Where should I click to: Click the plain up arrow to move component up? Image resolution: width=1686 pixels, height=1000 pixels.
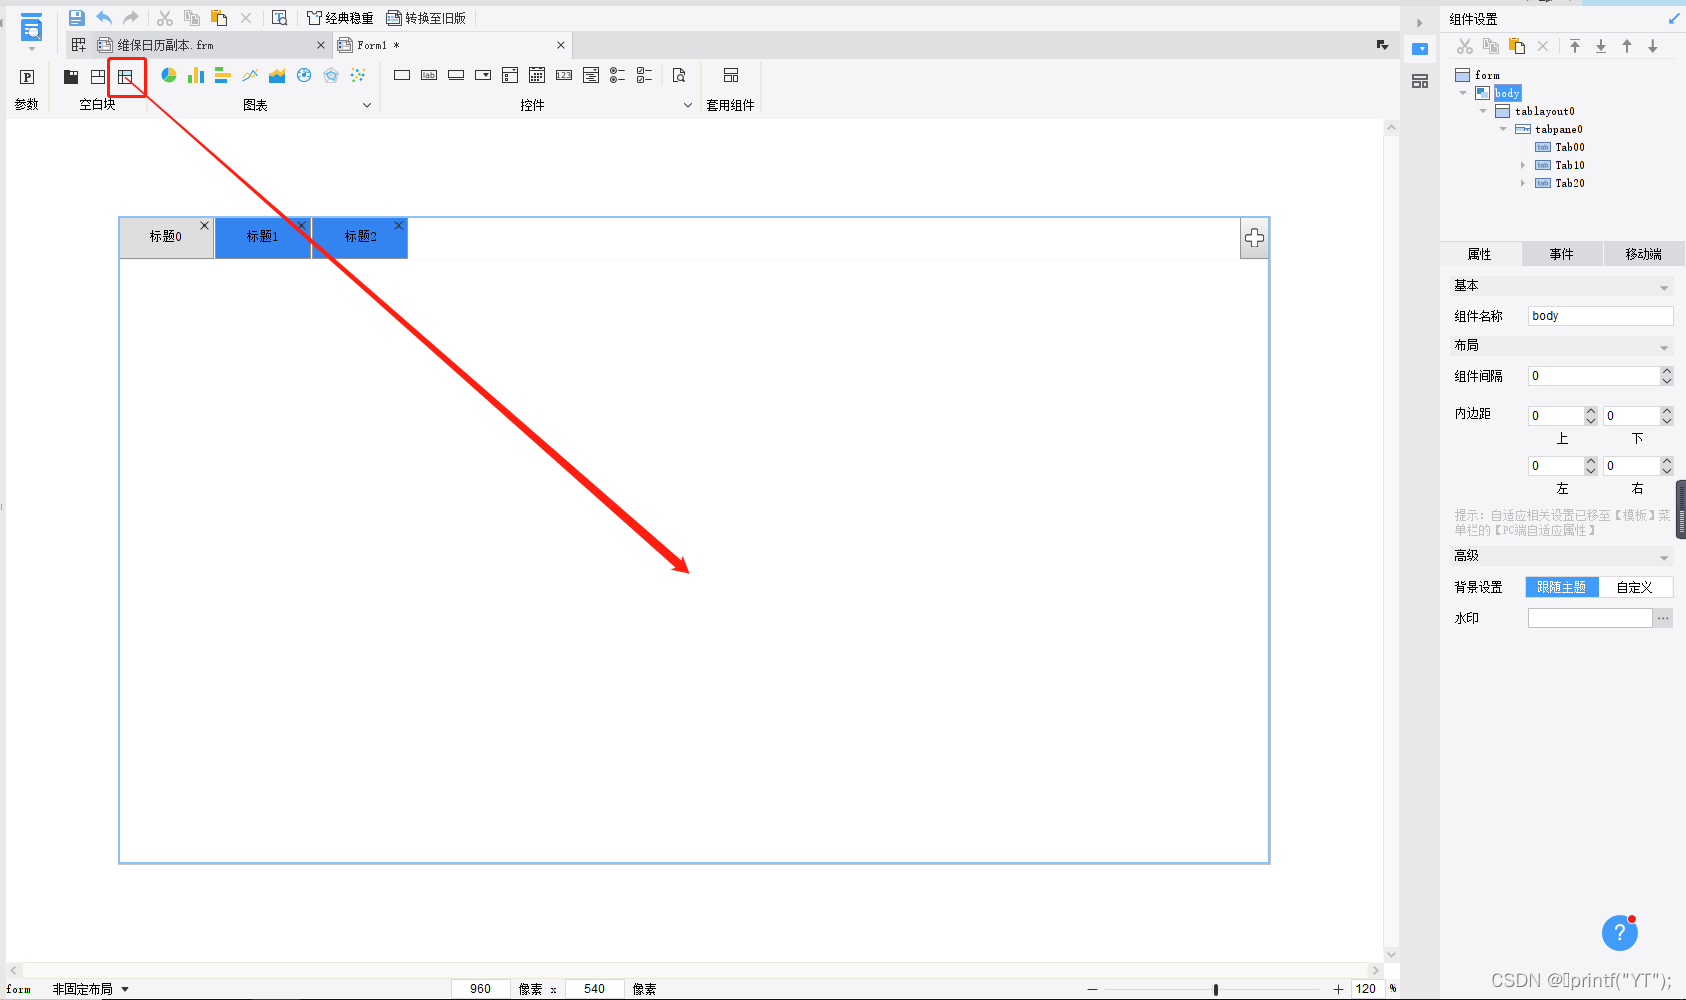1627,46
